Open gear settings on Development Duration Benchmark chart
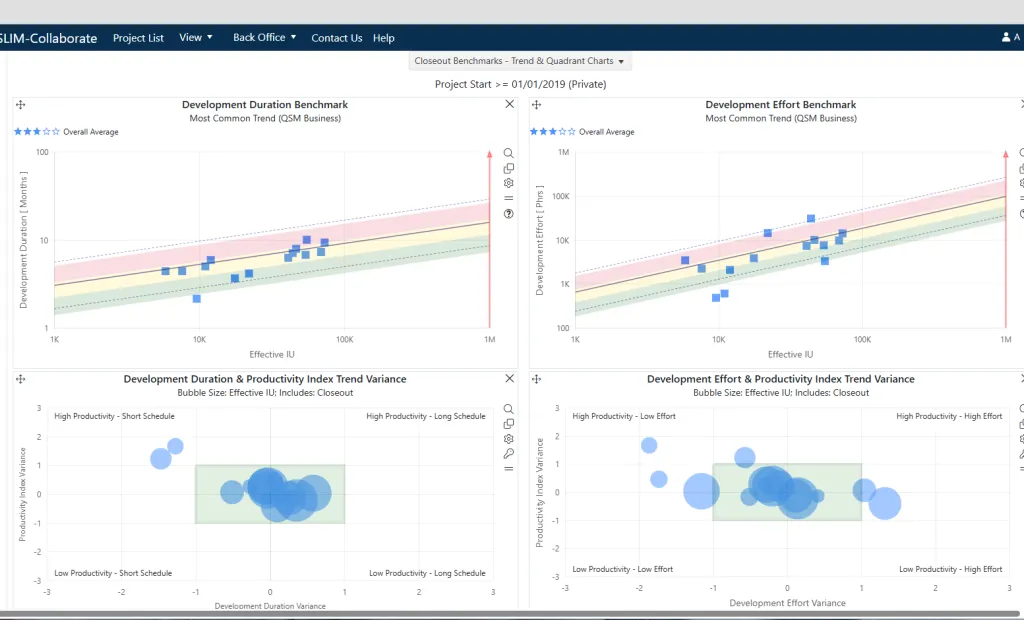The height and width of the screenshot is (620, 1024). [x=508, y=184]
